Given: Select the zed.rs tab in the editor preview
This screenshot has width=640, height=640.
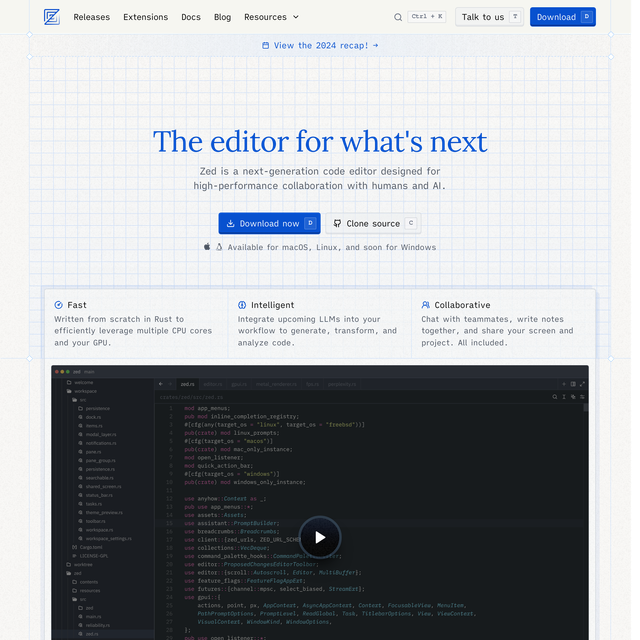Looking at the screenshot, I should point(188,384).
